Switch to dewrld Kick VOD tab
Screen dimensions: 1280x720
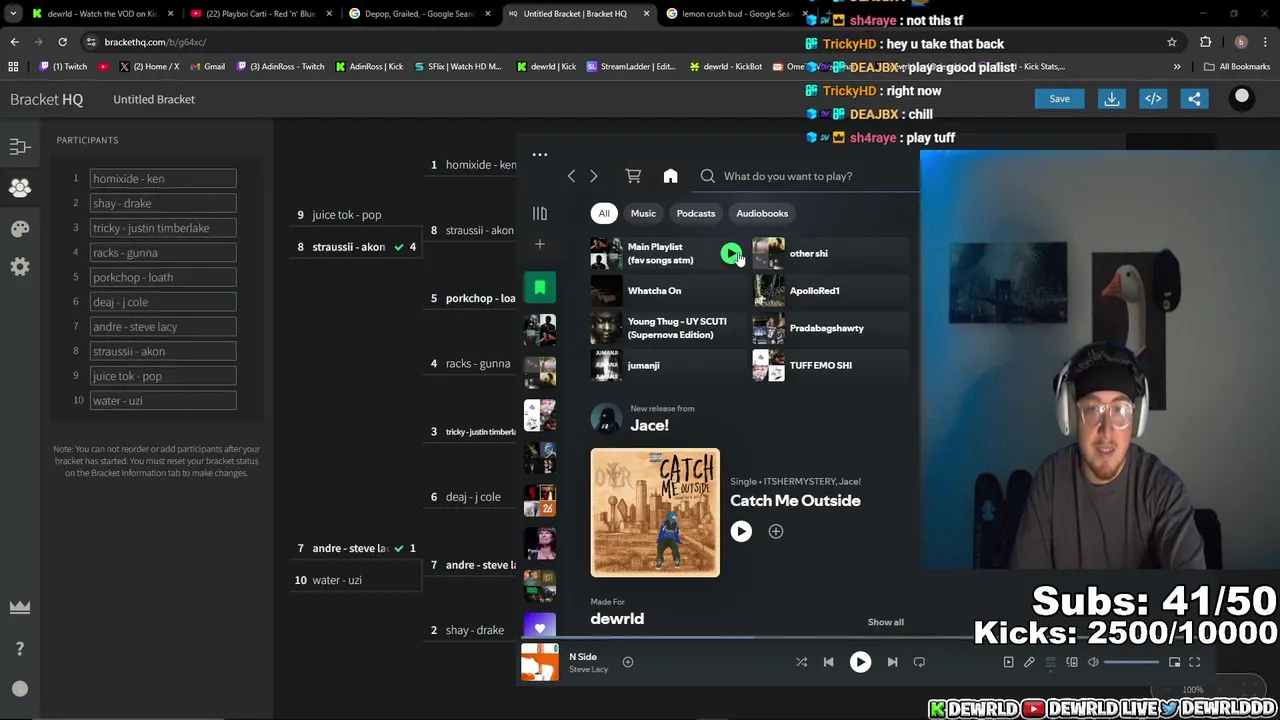103,14
